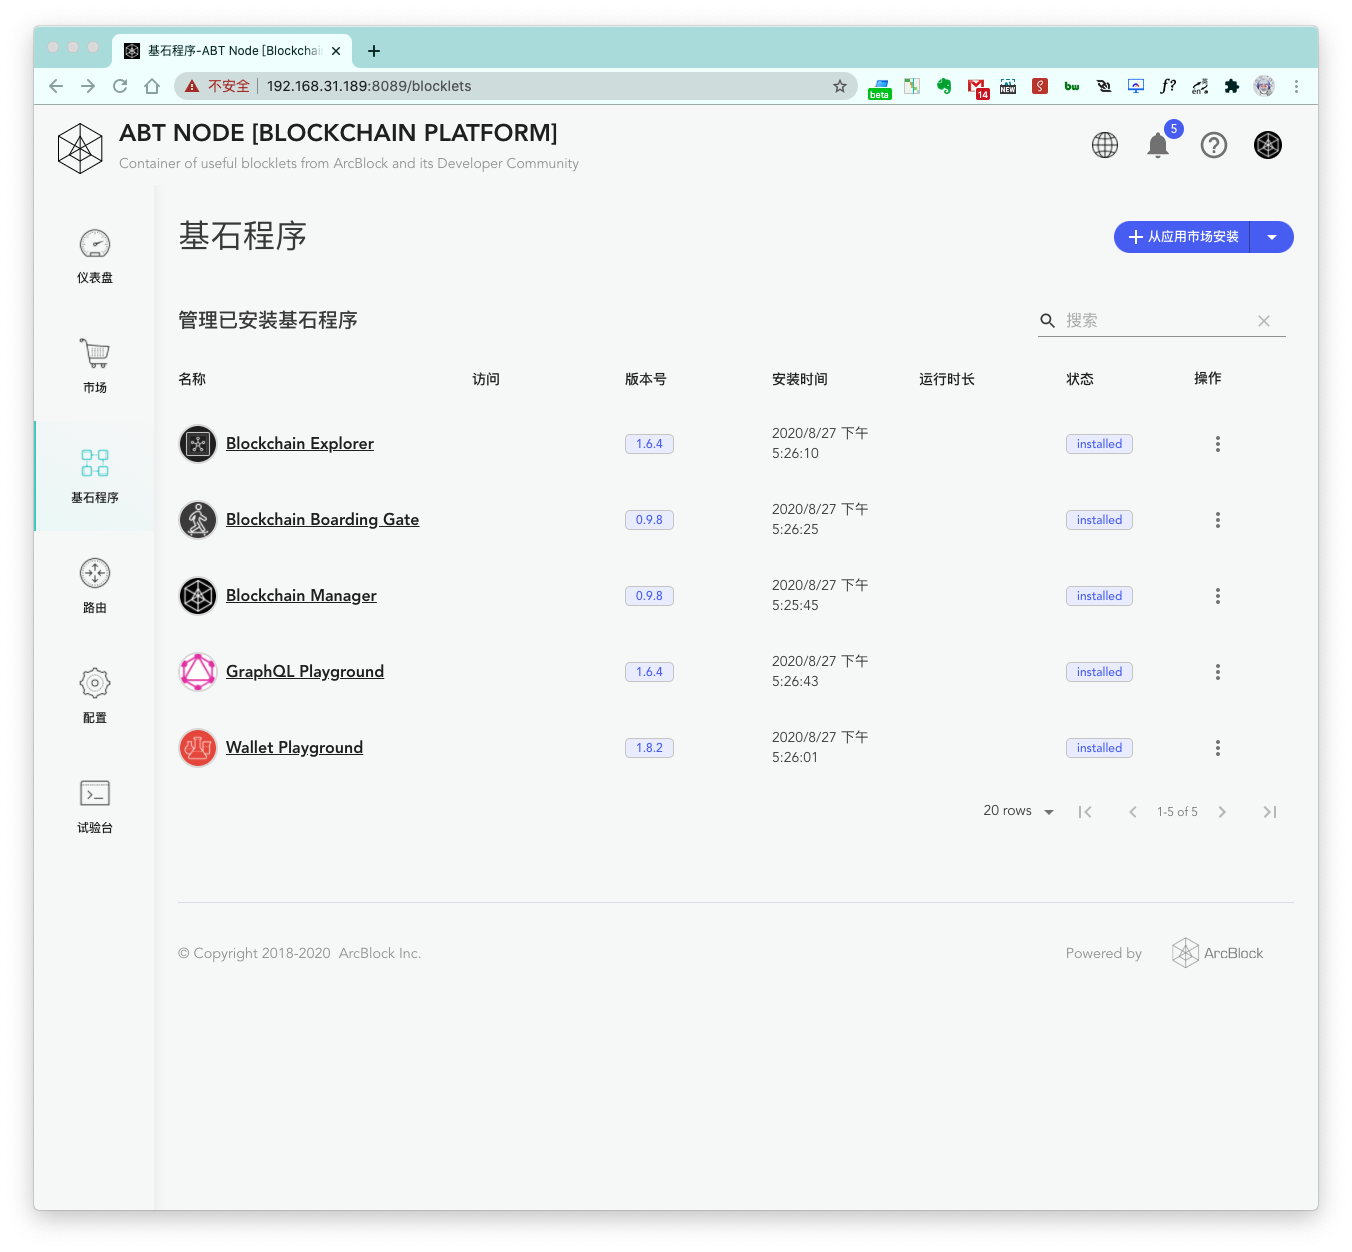Open the Blockchain Boarding Gate link
The width and height of the screenshot is (1352, 1252).
click(322, 520)
